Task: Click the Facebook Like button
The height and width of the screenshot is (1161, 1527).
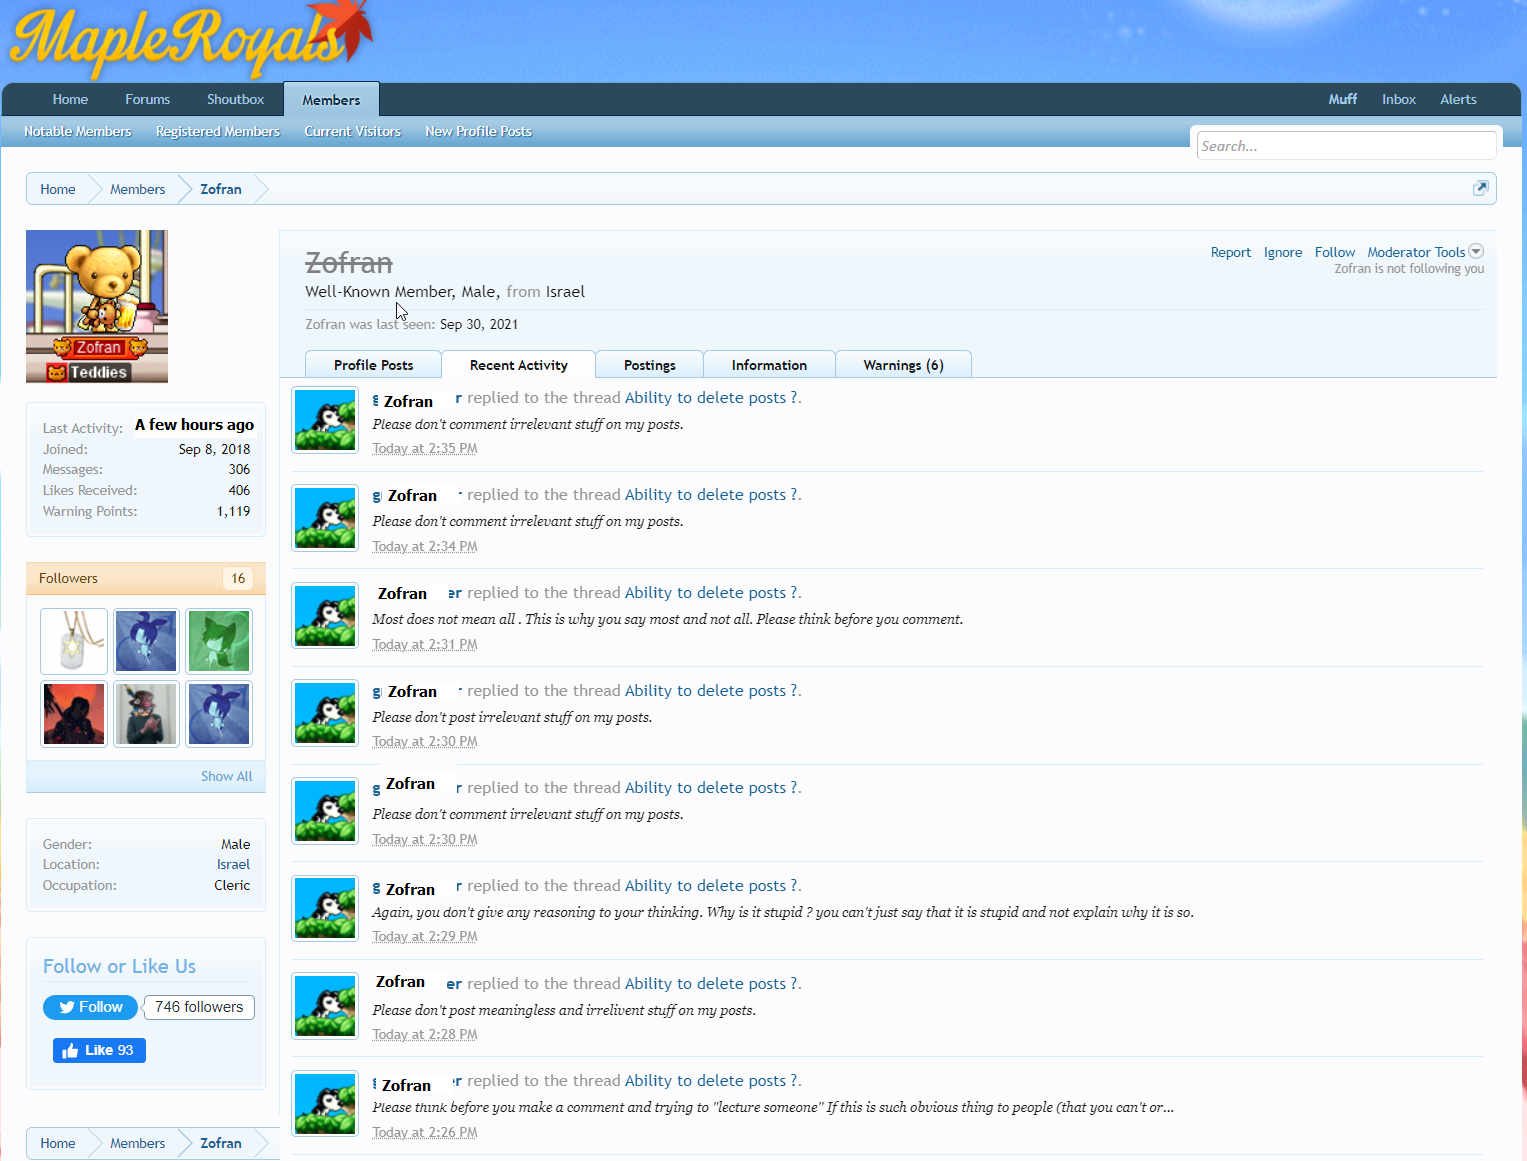Action: [99, 1050]
